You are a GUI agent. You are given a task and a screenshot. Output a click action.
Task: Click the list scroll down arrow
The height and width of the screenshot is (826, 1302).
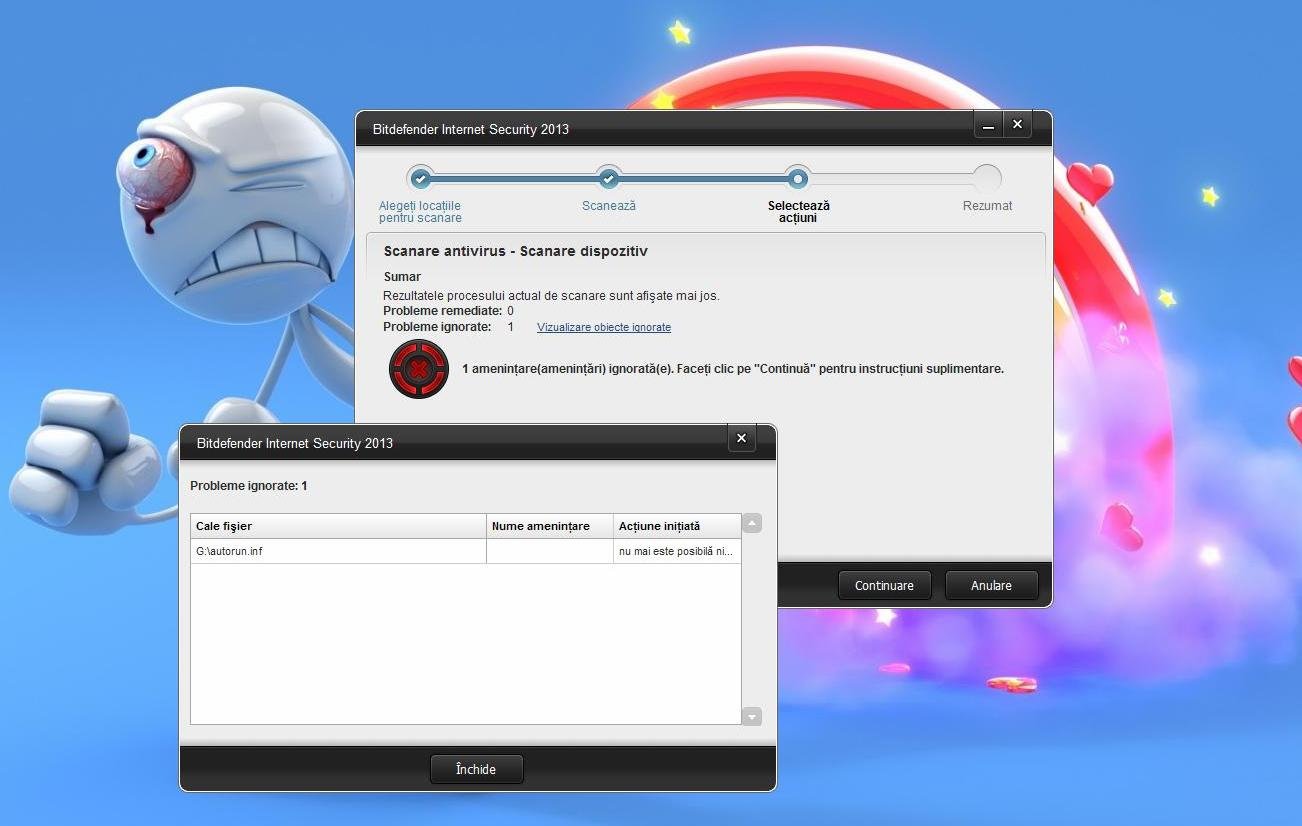pyautogui.click(x=752, y=716)
